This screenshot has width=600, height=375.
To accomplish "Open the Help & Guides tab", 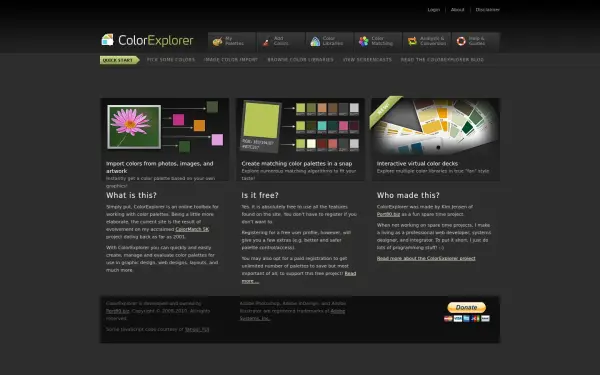I will [x=476, y=41].
